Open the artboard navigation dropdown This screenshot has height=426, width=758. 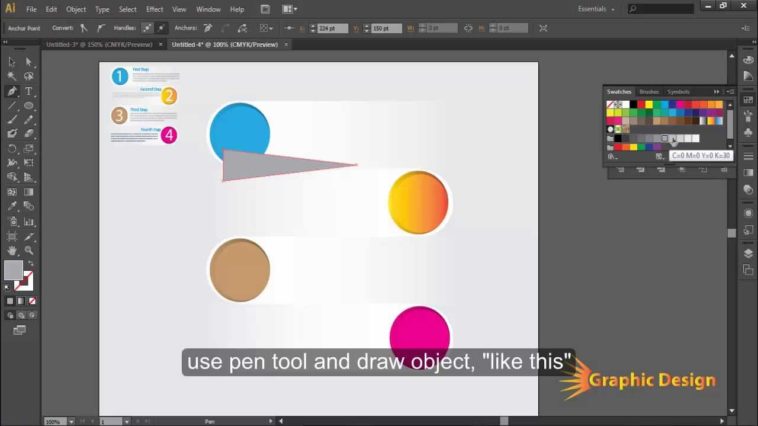point(127,422)
